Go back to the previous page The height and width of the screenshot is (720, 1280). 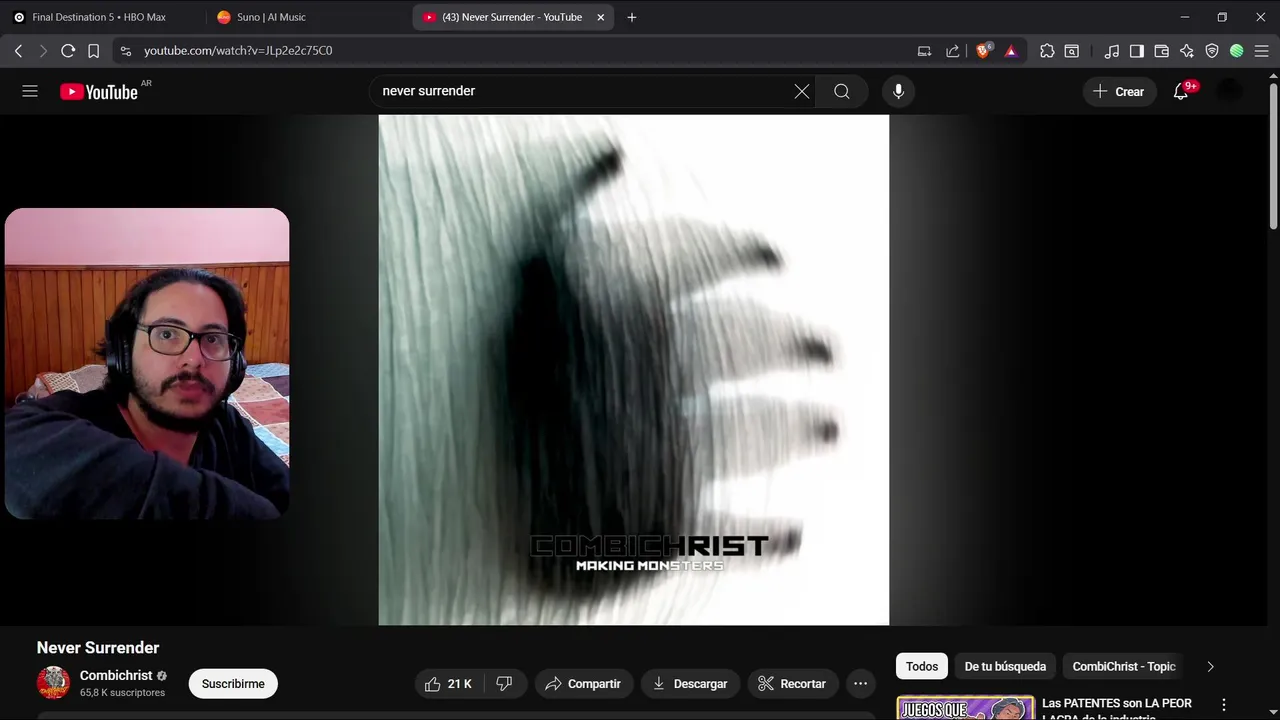(18, 50)
